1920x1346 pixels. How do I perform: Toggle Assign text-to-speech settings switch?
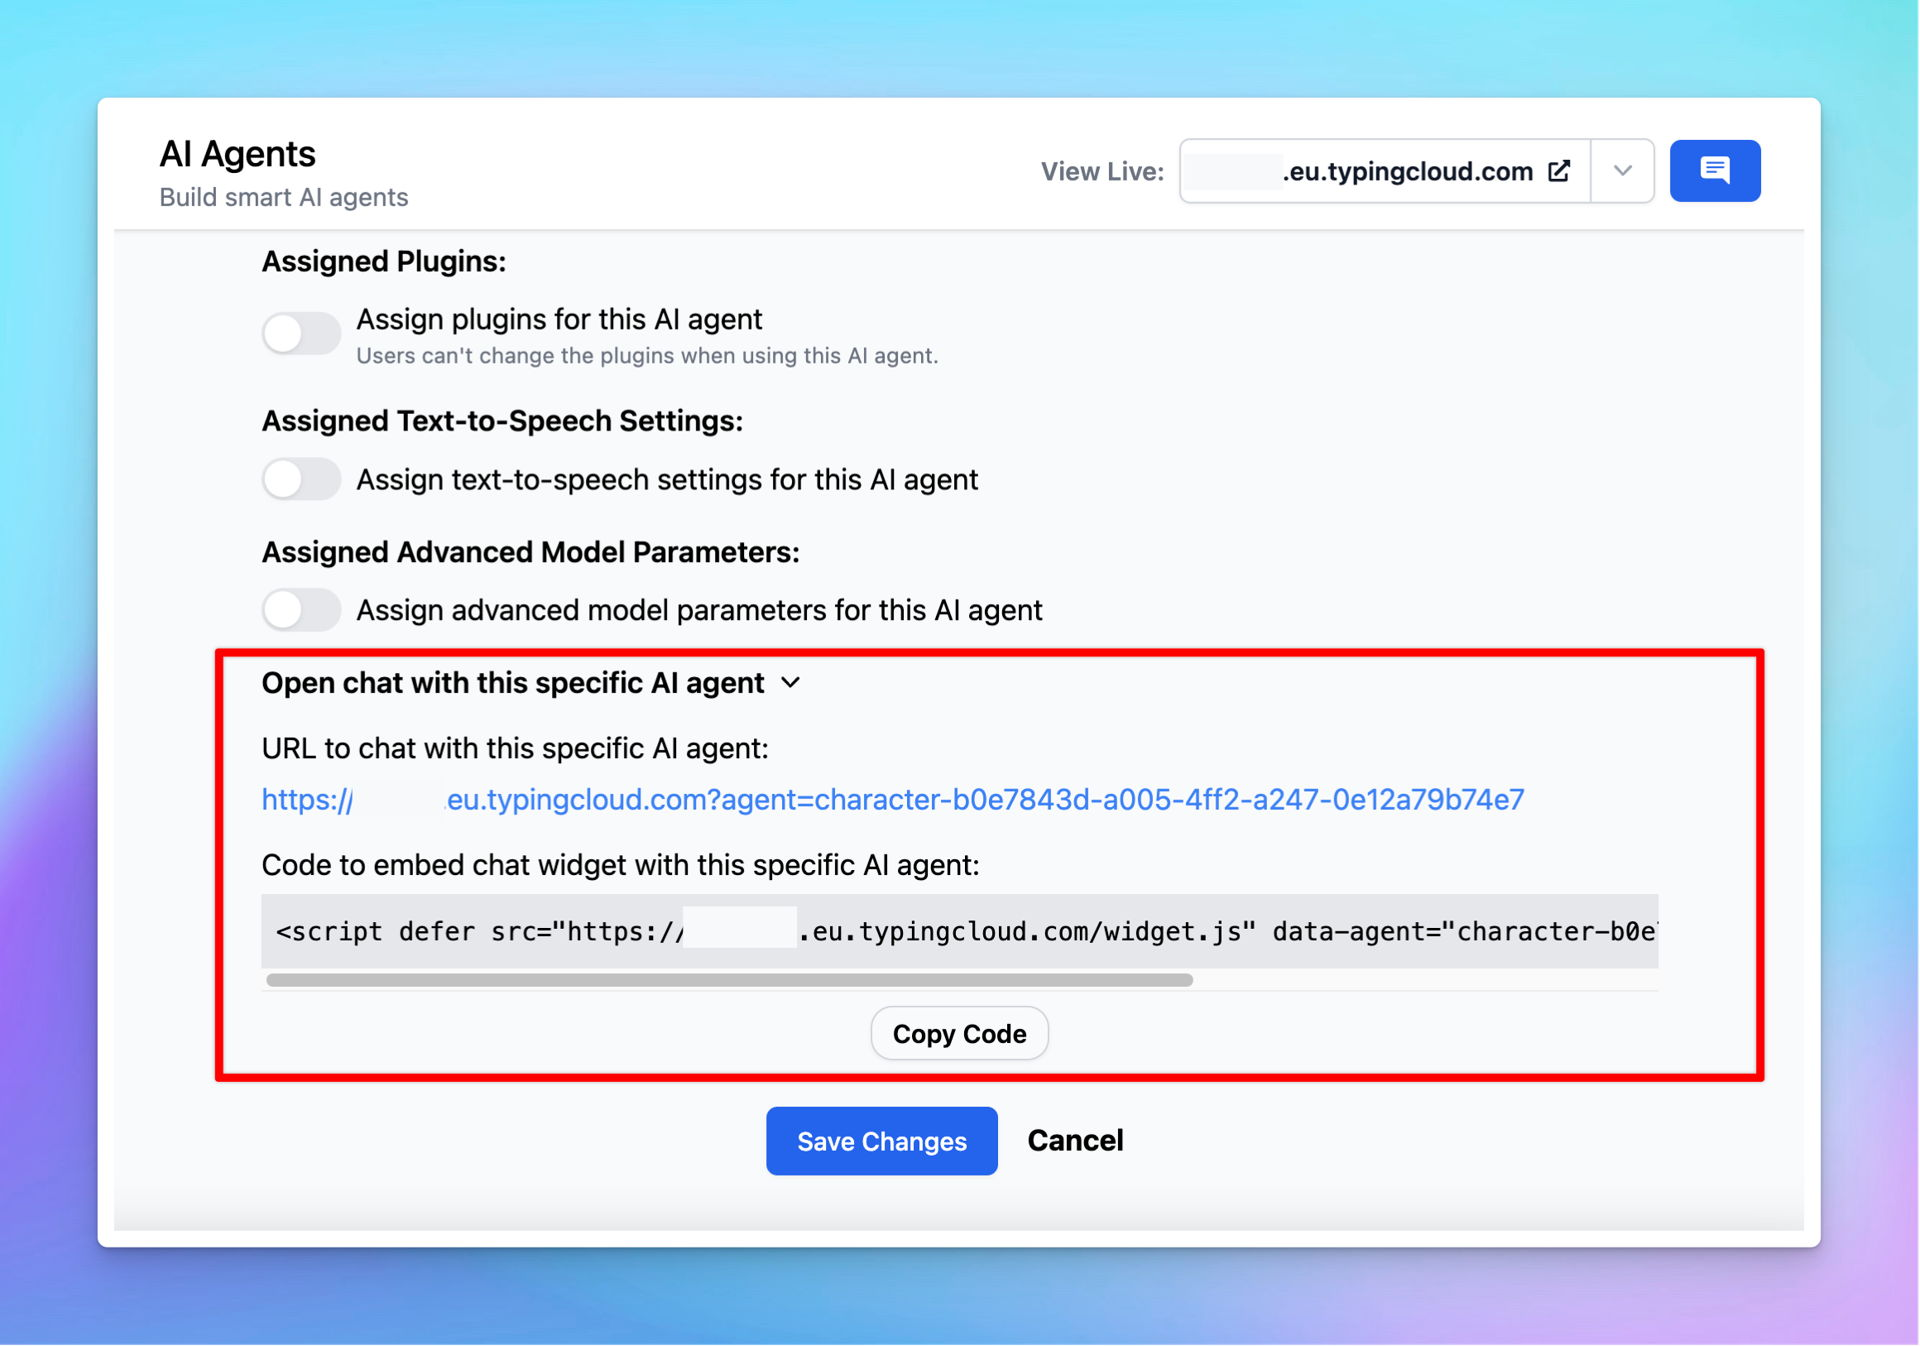(301, 479)
